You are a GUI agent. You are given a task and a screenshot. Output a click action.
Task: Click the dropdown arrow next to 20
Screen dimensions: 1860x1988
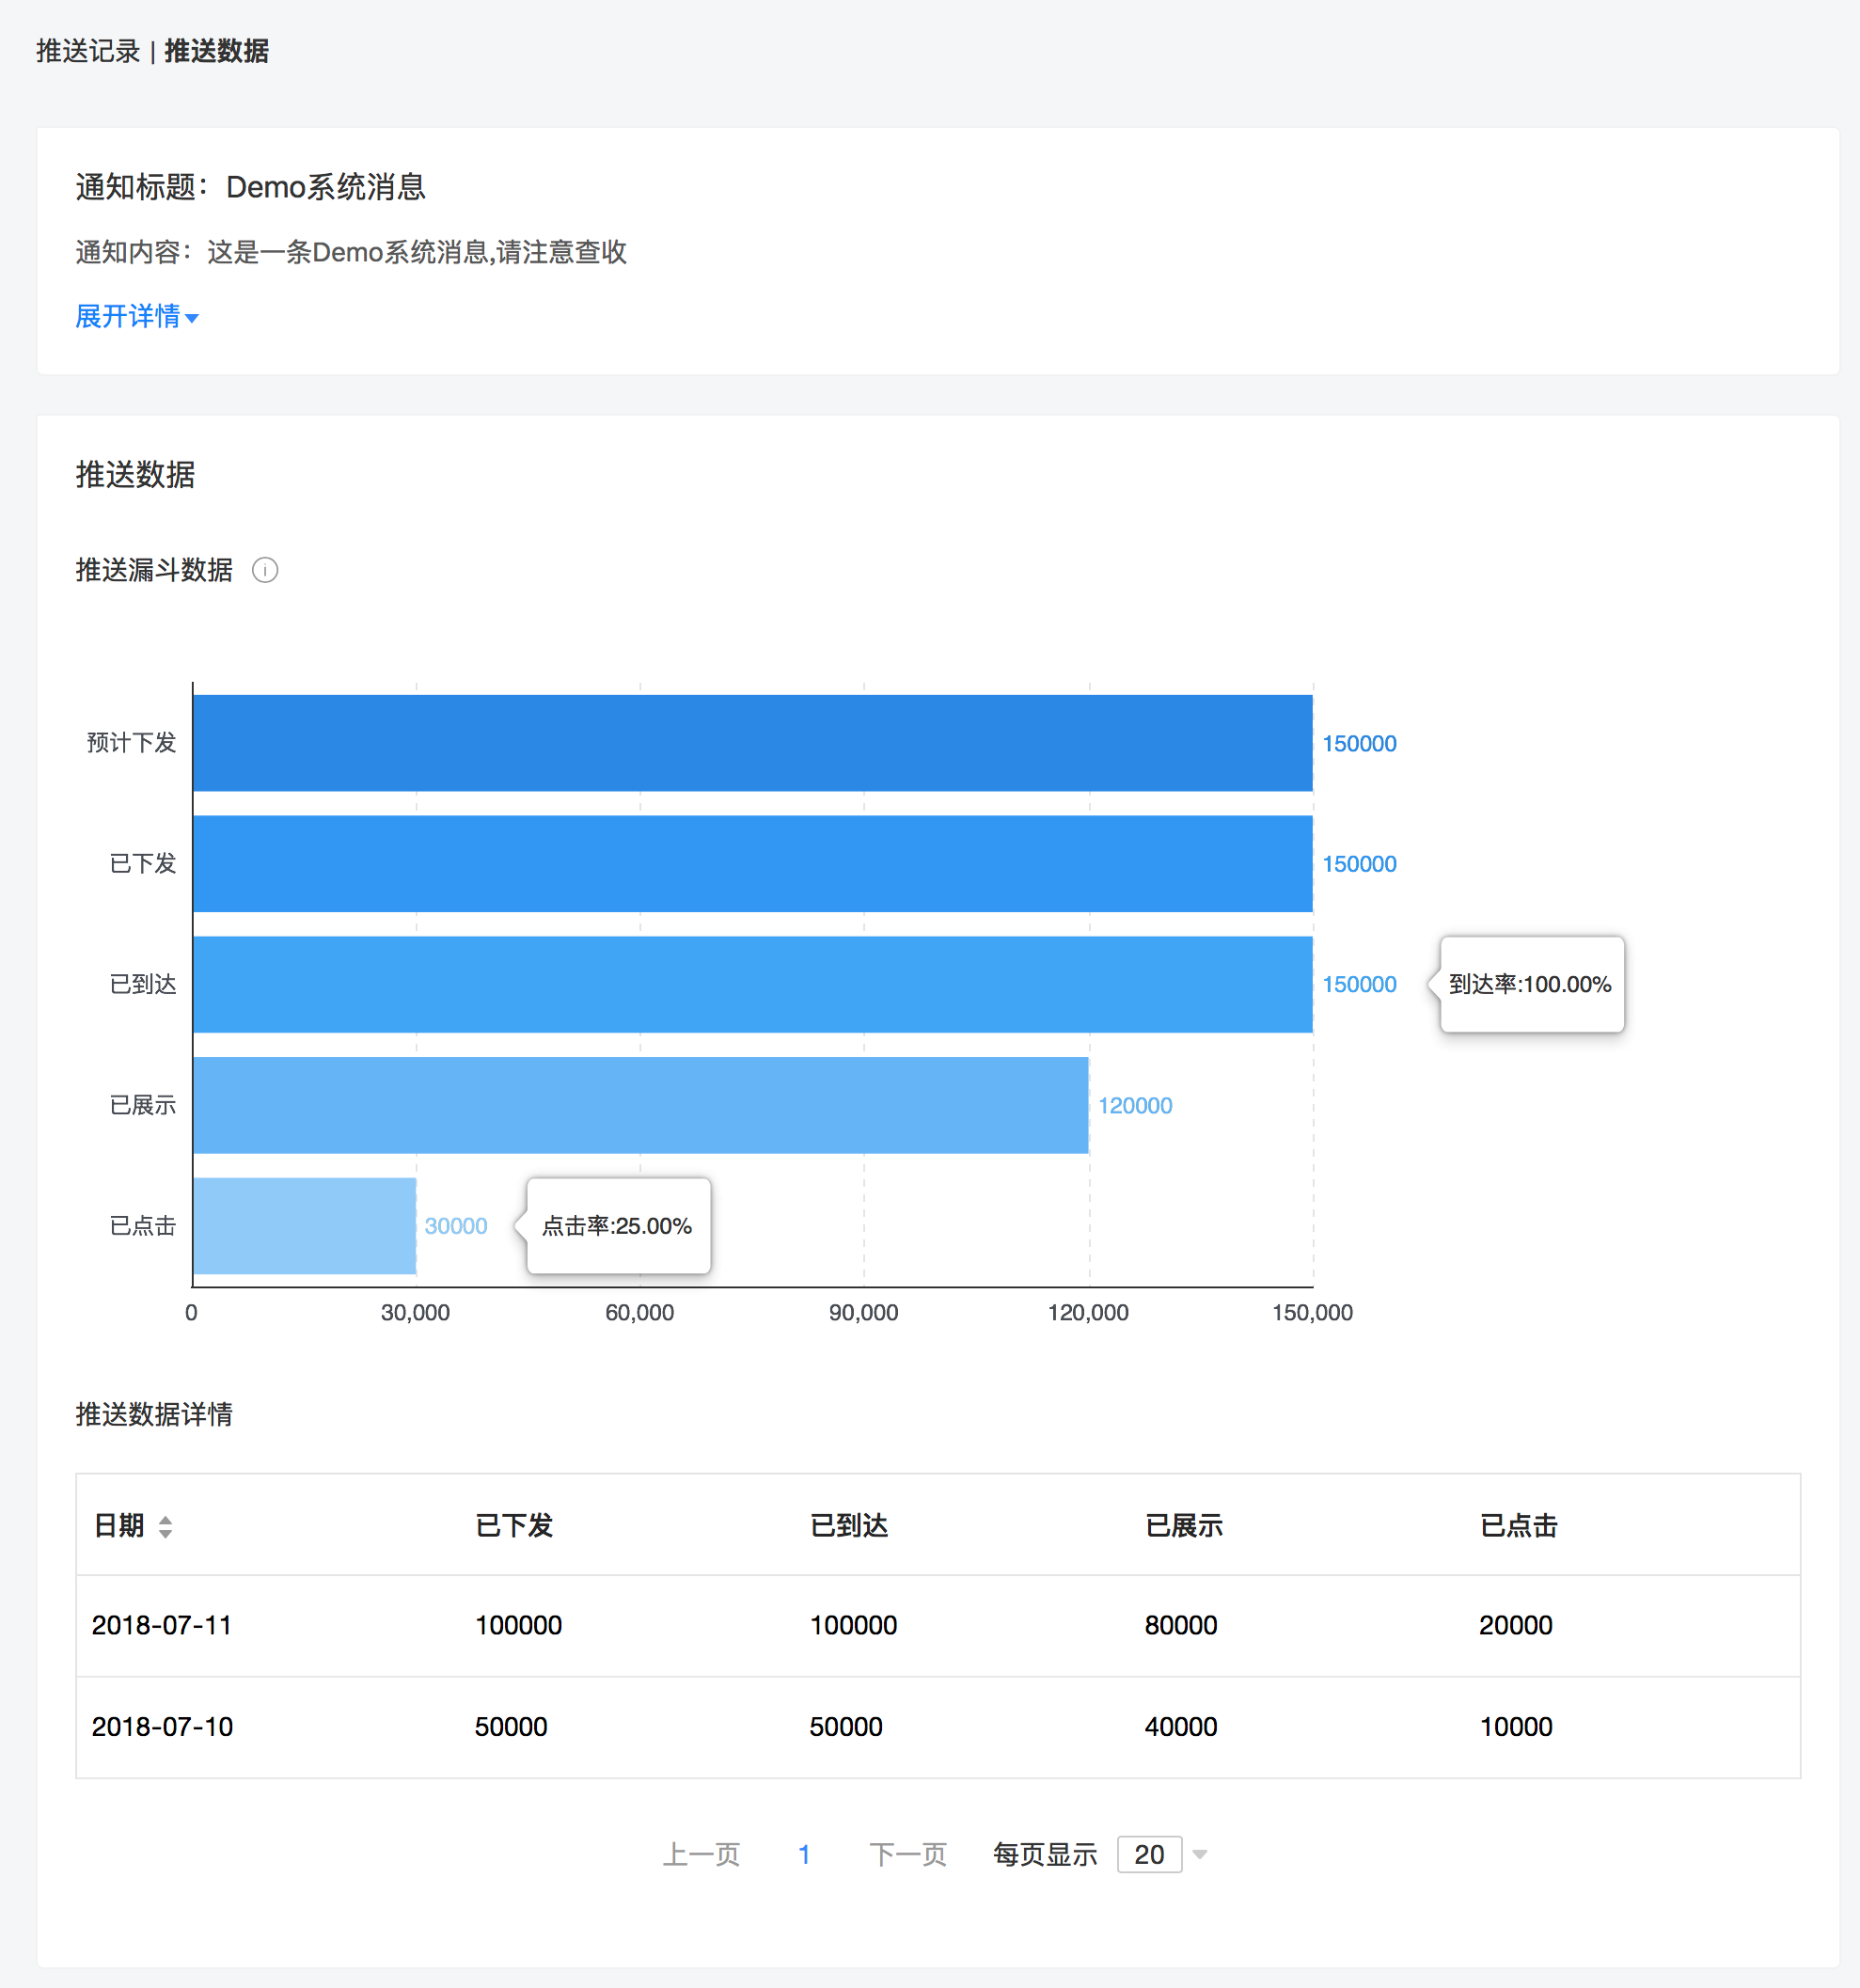[1200, 1855]
